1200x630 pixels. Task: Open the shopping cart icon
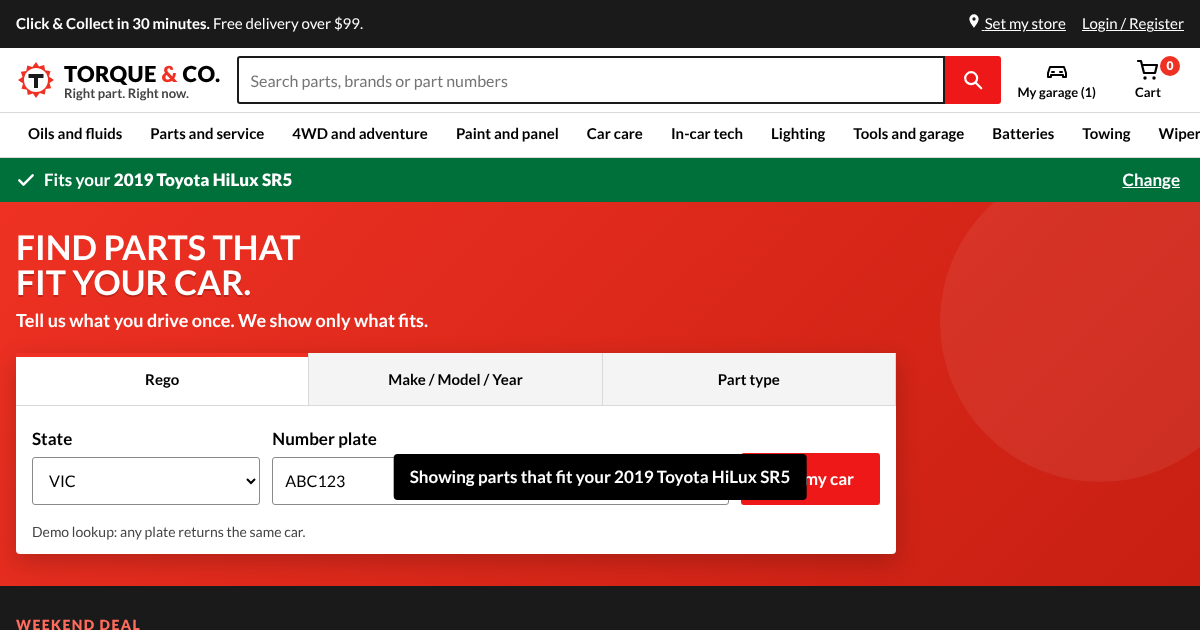tap(1147, 70)
